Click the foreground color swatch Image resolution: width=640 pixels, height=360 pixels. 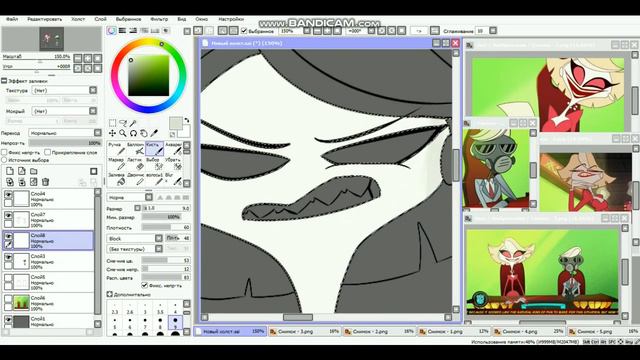tap(176, 123)
